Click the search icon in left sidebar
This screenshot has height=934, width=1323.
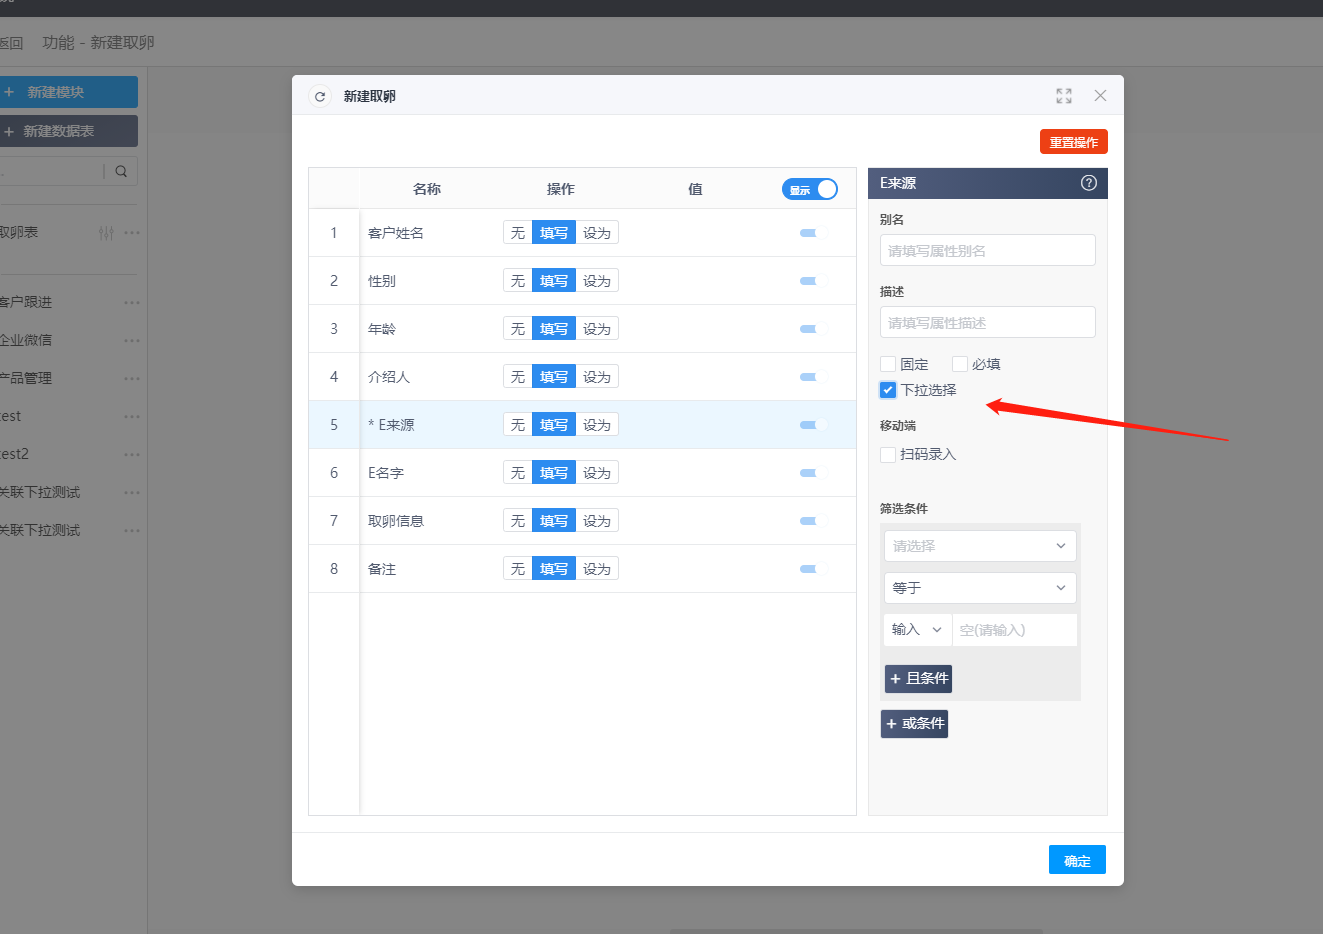(121, 171)
